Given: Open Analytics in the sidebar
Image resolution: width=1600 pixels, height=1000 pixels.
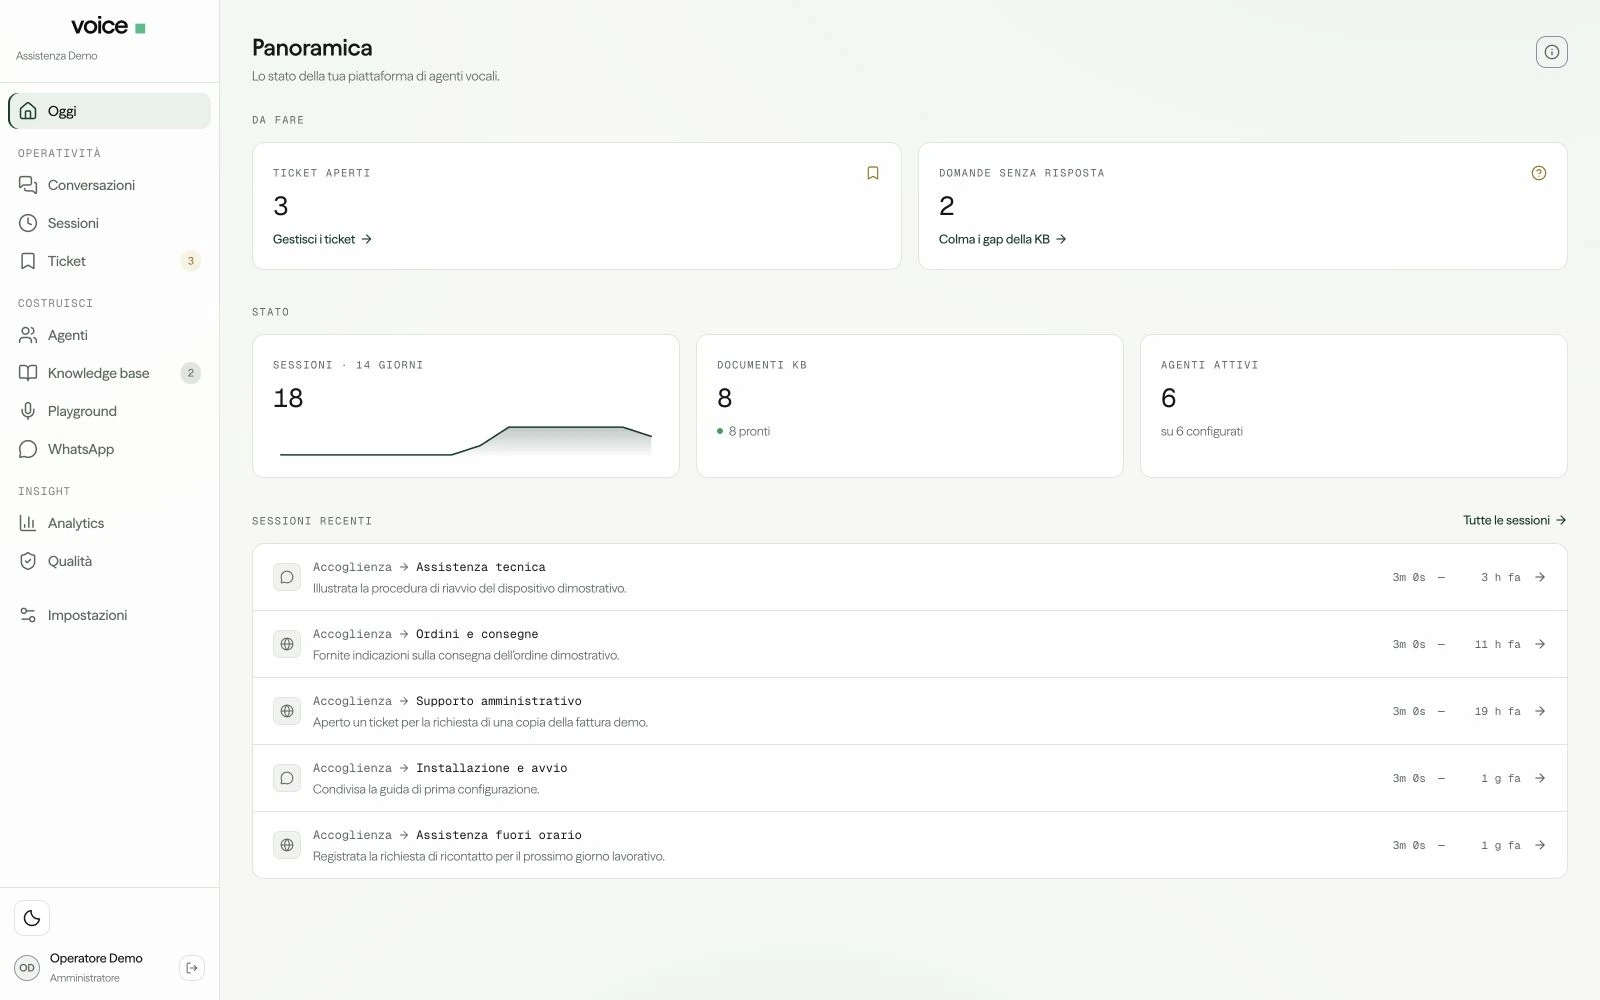Looking at the screenshot, I should click(110, 523).
